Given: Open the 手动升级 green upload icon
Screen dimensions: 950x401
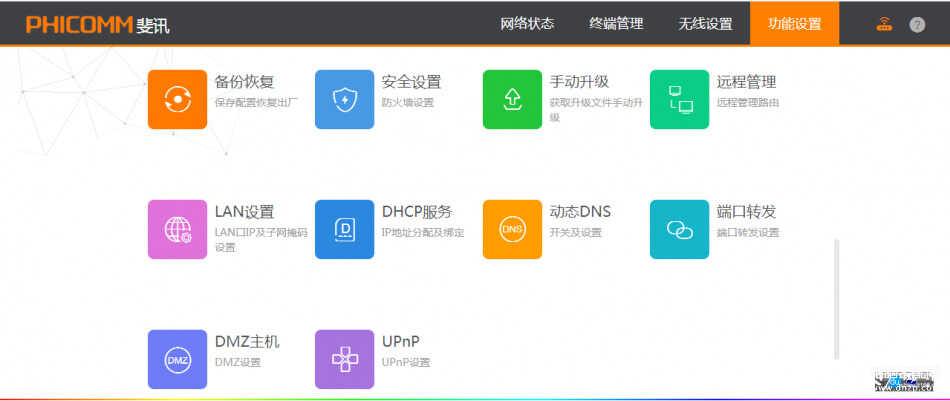Looking at the screenshot, I should click(512, 99).
